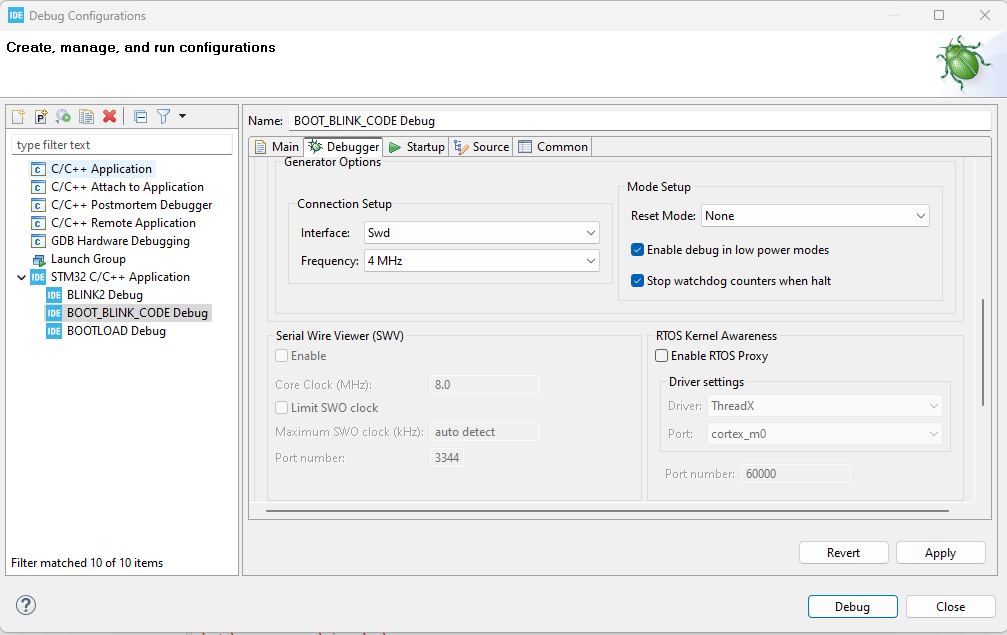The image size is (1007, 635).
Task: Switch to the Startup tab
Action: pos(416,147)
